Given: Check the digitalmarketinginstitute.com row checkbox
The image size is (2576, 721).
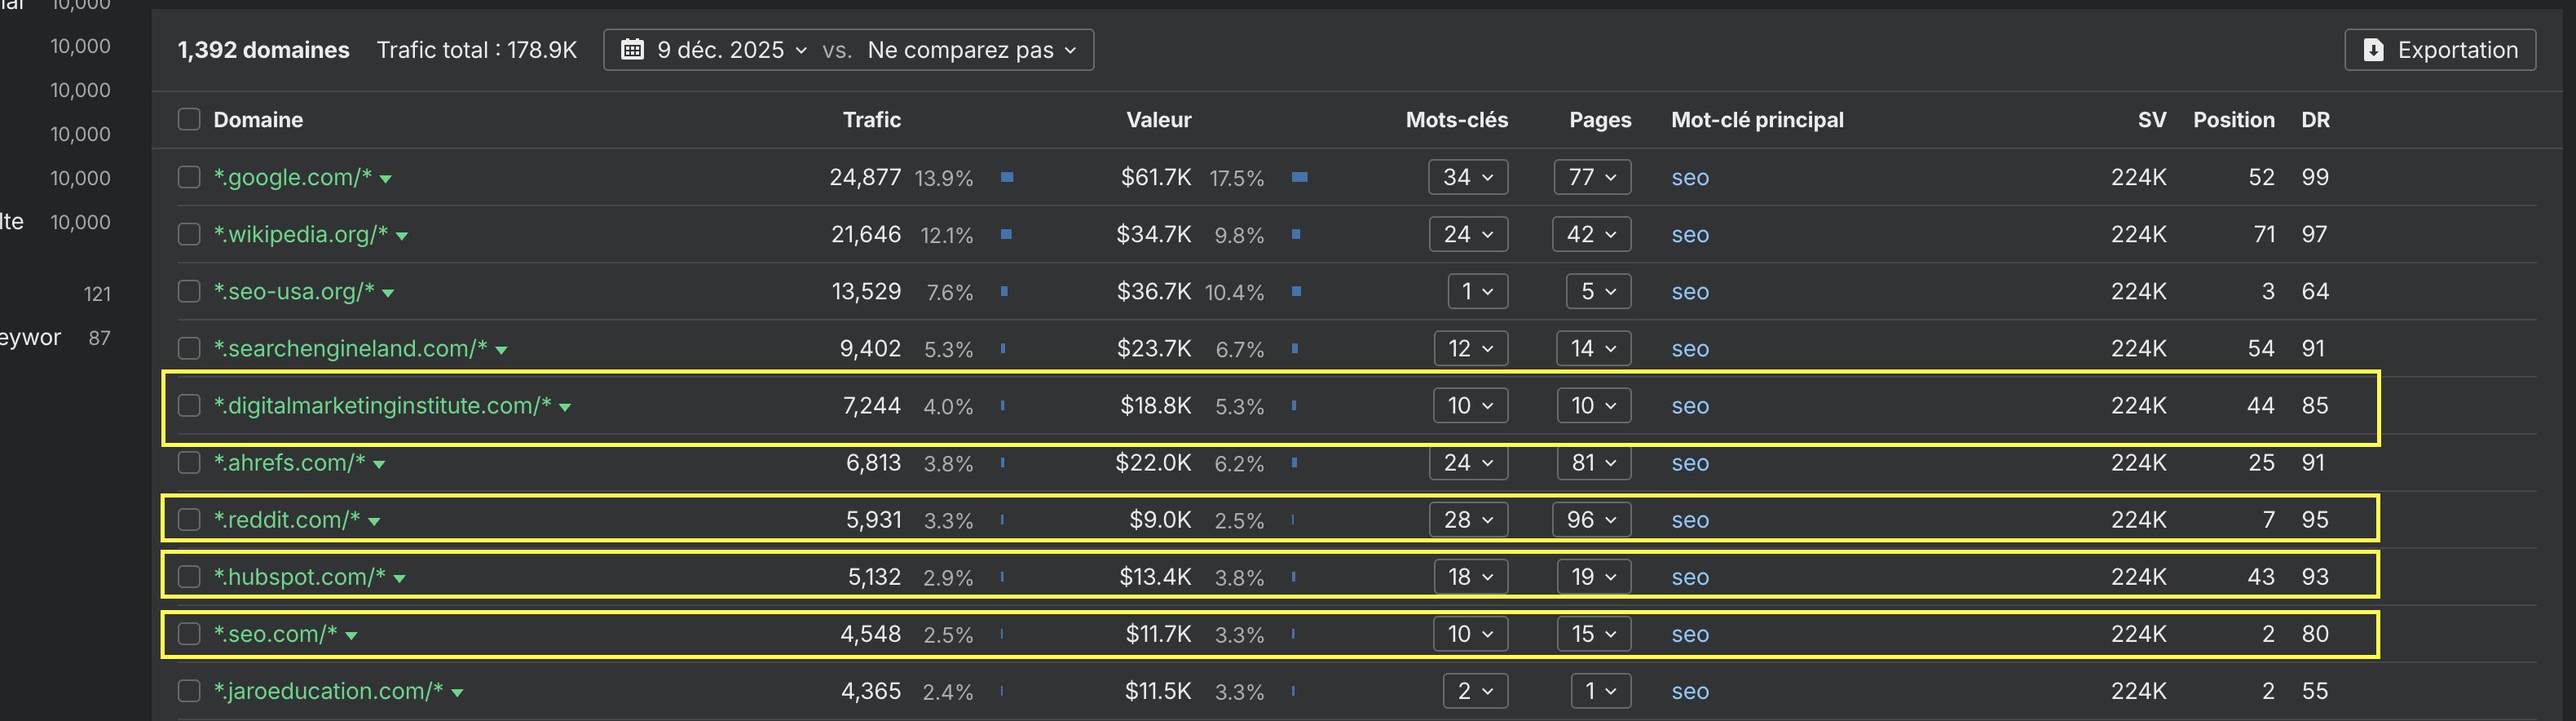Looking at the screenshot, I should coord(189,405).
